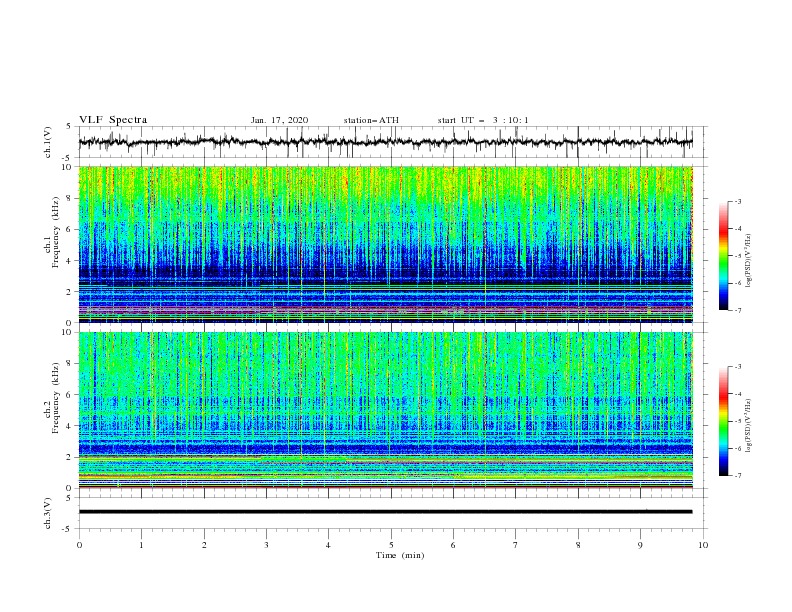Click the flat ch.3 voltage trace
792x612 pixels.
tap(385, 512)
